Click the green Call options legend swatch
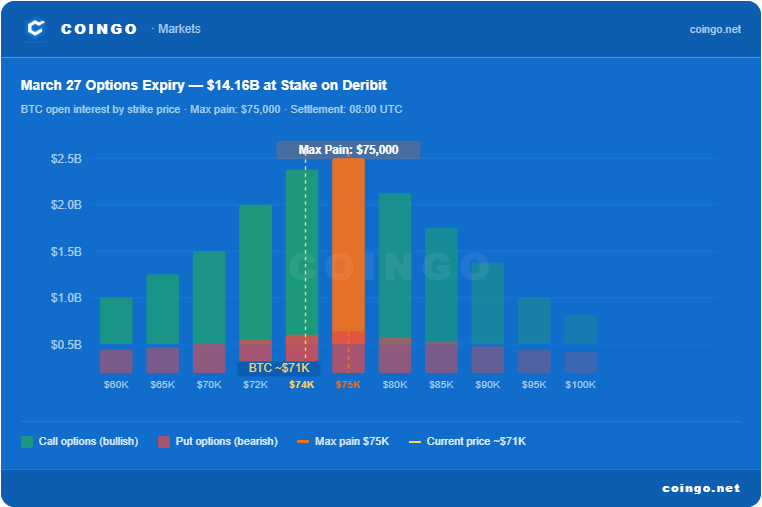Viewport: 762px width, 507px height. coord(27,441)
